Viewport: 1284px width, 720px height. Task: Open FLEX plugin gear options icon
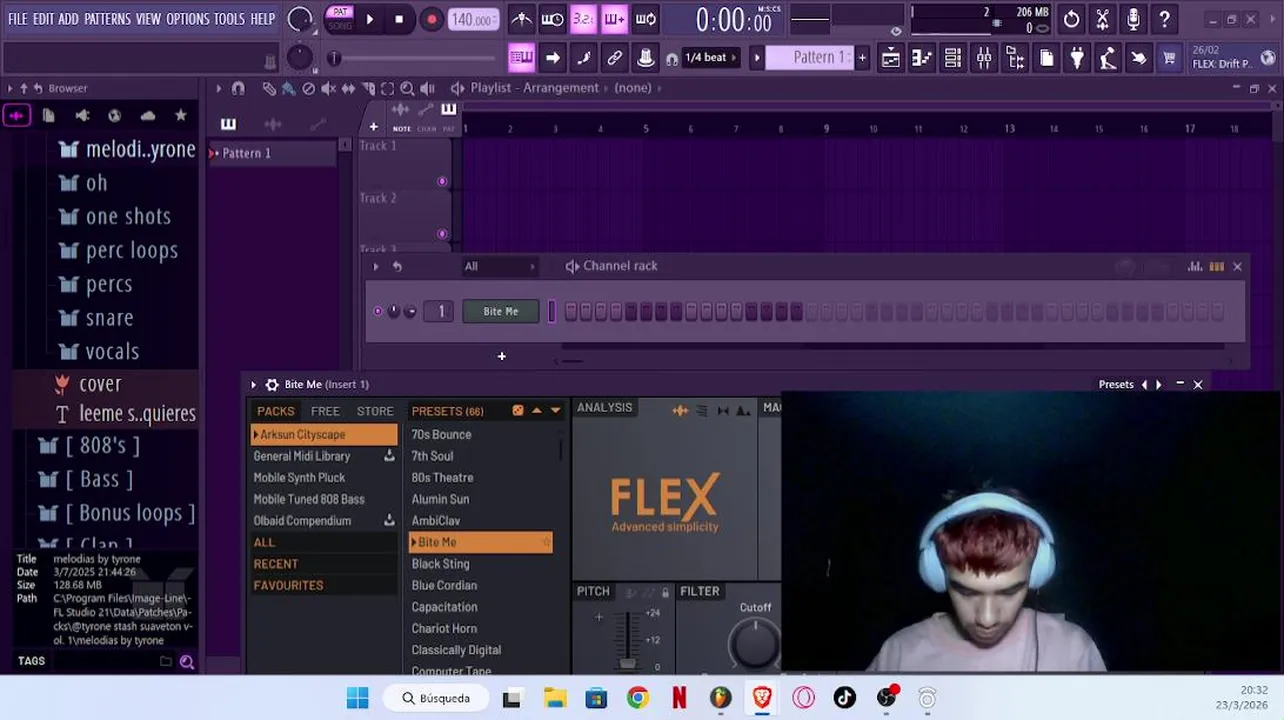click(271, 385)
